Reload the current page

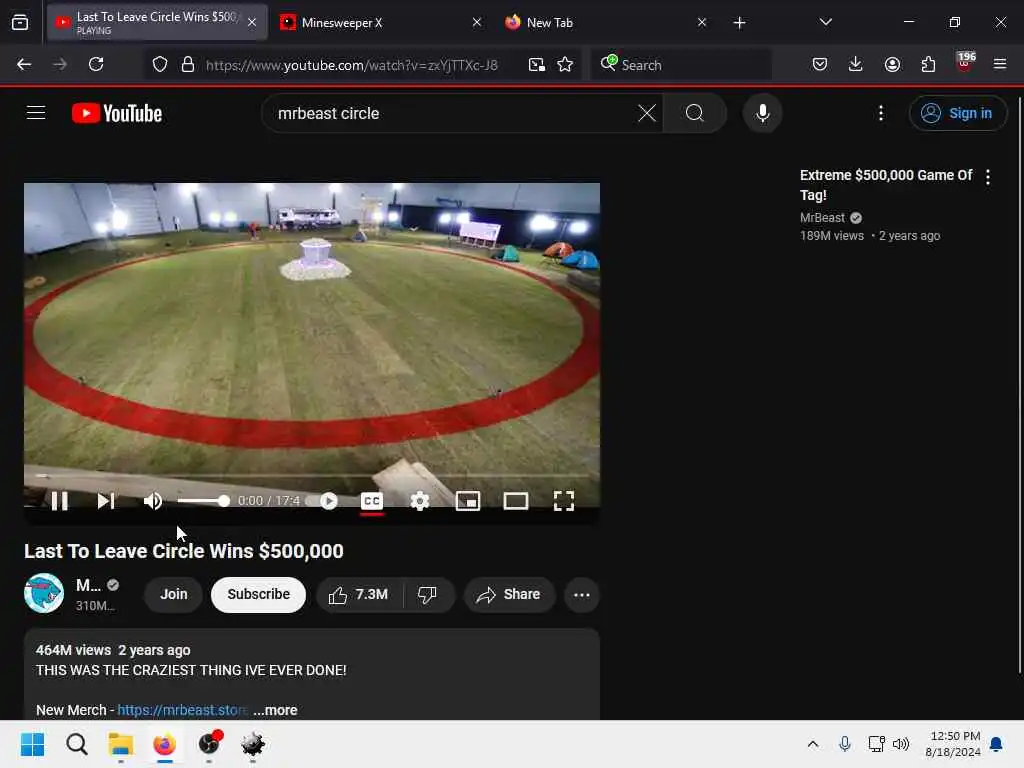(x=96, y=64)
